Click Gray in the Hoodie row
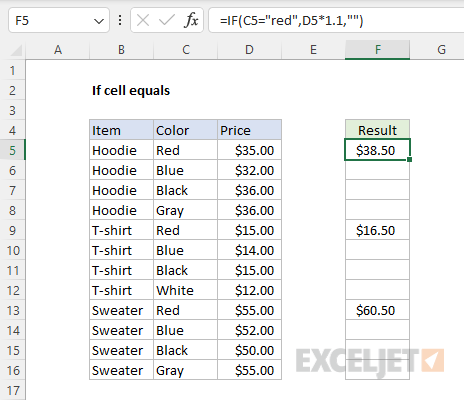Screen dimensions: 464x400 click(185, 210)
